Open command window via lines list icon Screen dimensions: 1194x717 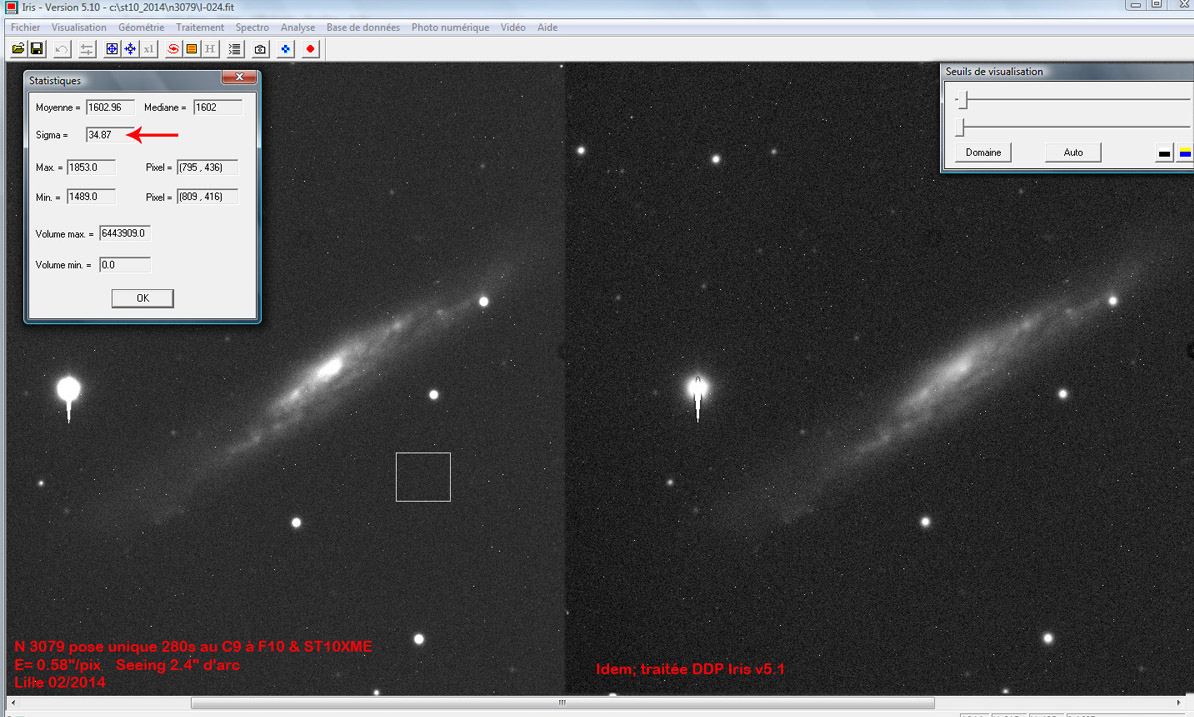(235, 49)
